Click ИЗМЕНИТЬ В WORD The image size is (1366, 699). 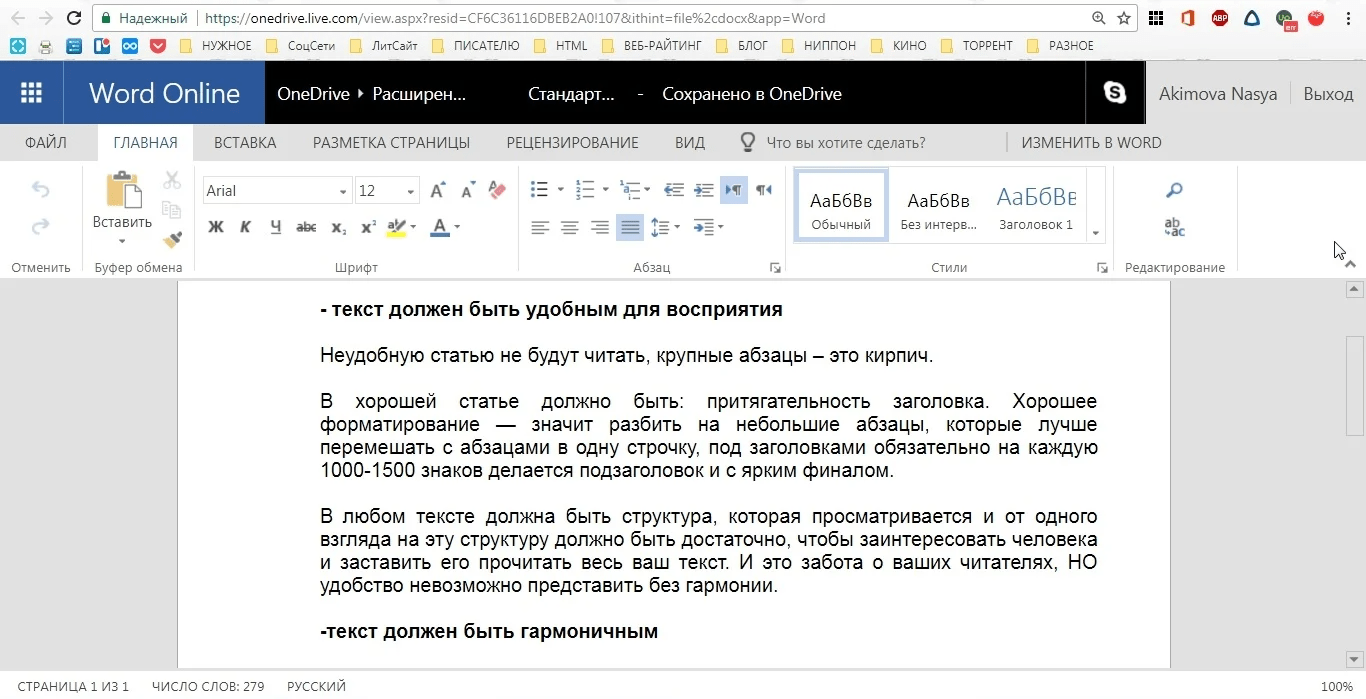pyautogui.click(x=1090, y=142)
